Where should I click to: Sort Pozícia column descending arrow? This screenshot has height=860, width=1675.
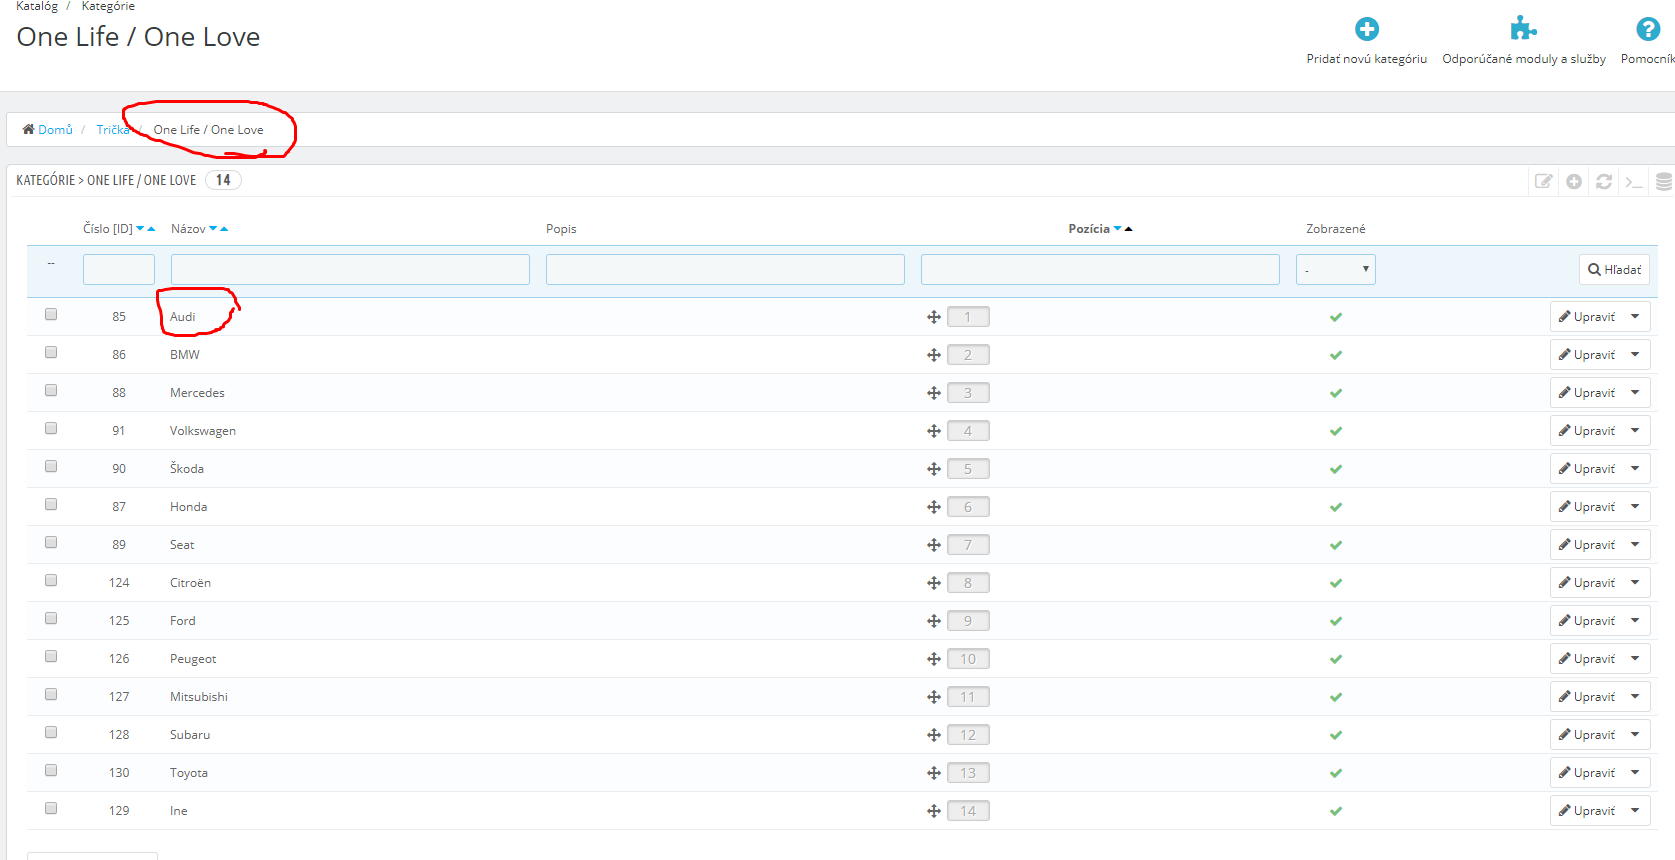[x=1117, y=229]
